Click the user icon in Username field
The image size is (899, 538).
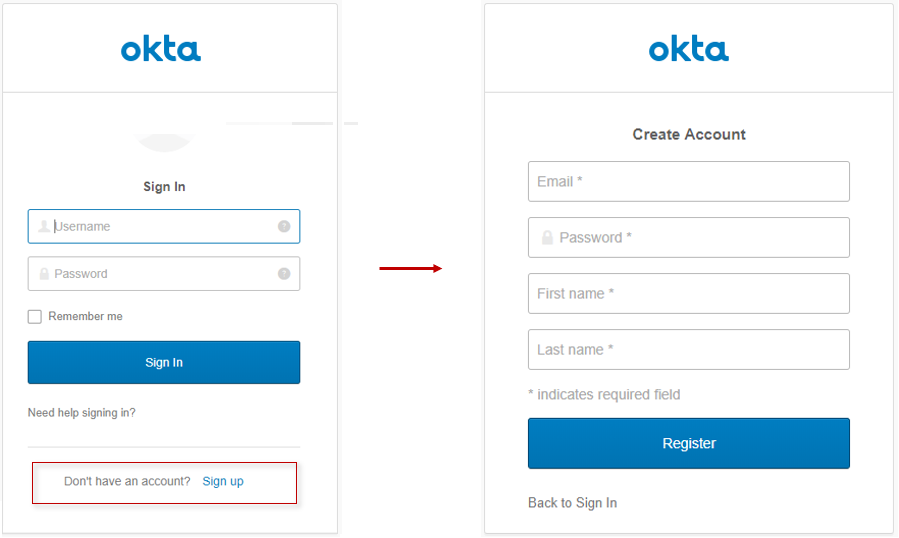click(x=44, y=227)
